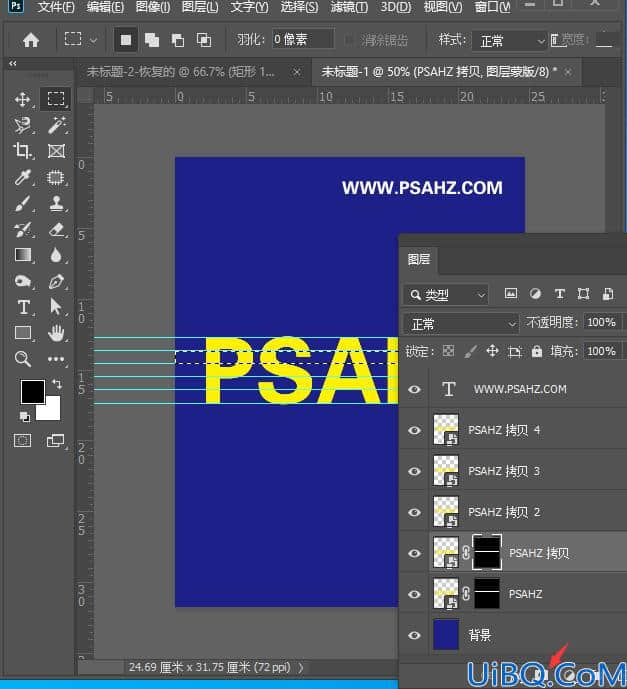The image size is (627, 689).
Task: Select the Path Selection tool
Action: click(56, 307)
